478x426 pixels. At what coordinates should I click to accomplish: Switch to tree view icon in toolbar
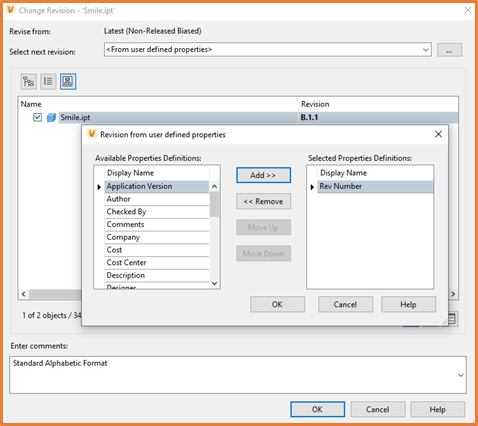click(x=28, y=82)
